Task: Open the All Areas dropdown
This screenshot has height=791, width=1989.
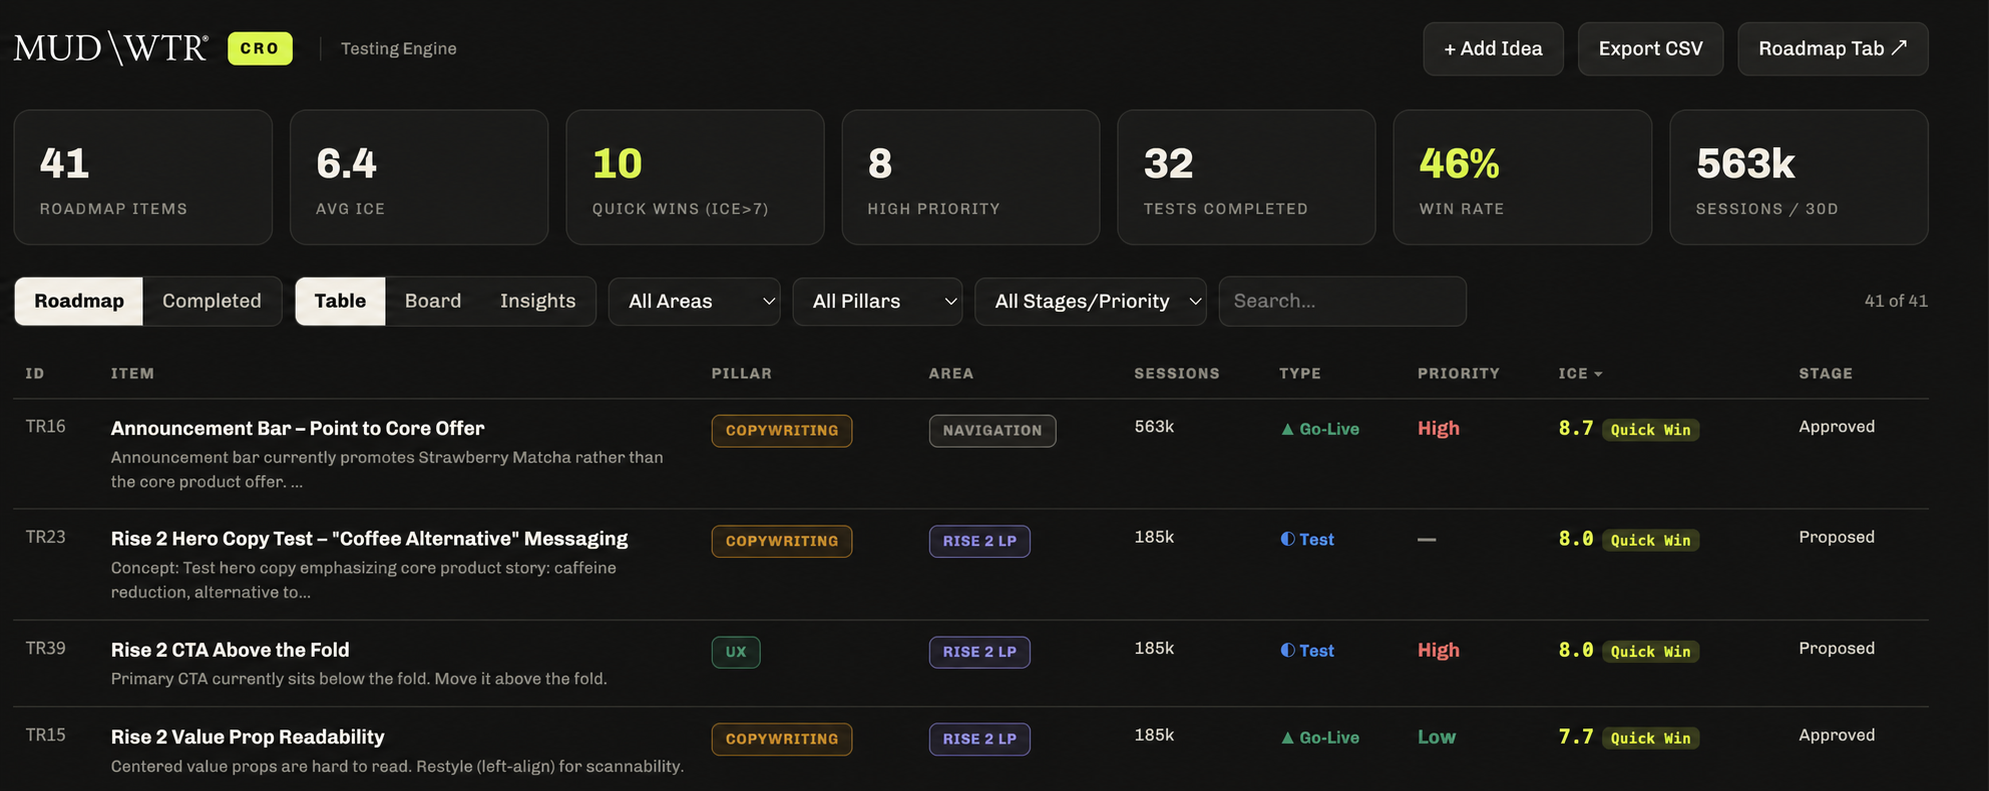Action: 695,301
